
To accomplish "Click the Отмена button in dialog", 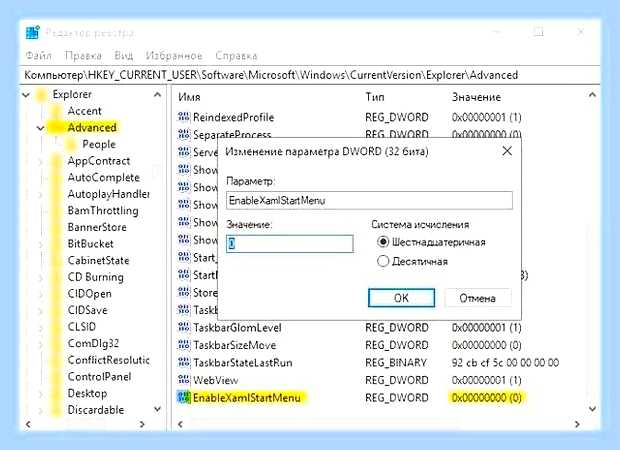I will [x=477, y=298].
